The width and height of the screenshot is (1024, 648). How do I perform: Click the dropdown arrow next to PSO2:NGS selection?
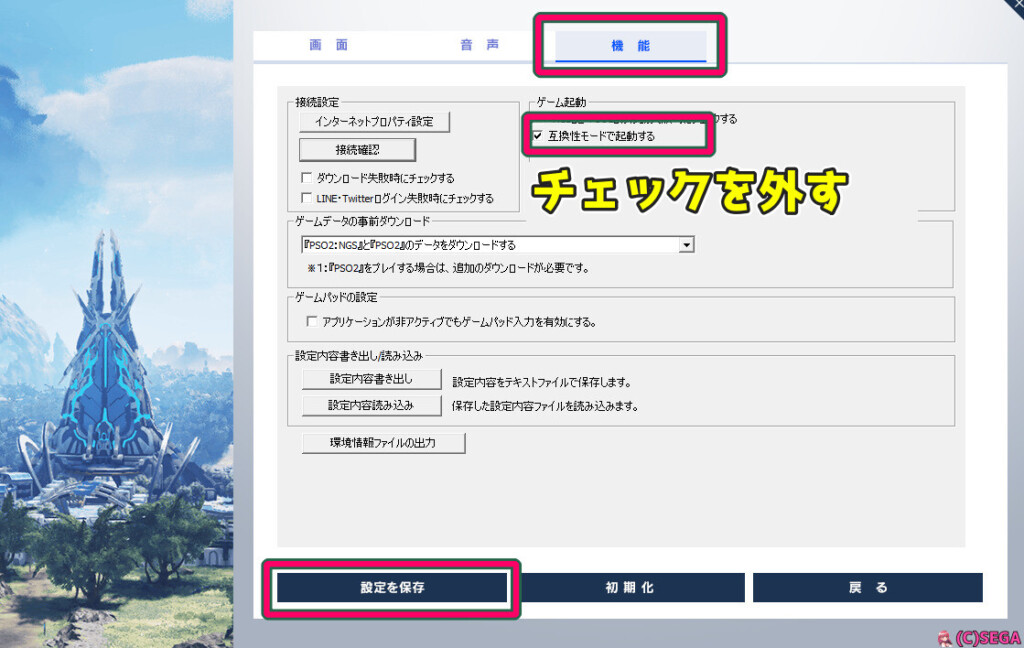[686, 244]
